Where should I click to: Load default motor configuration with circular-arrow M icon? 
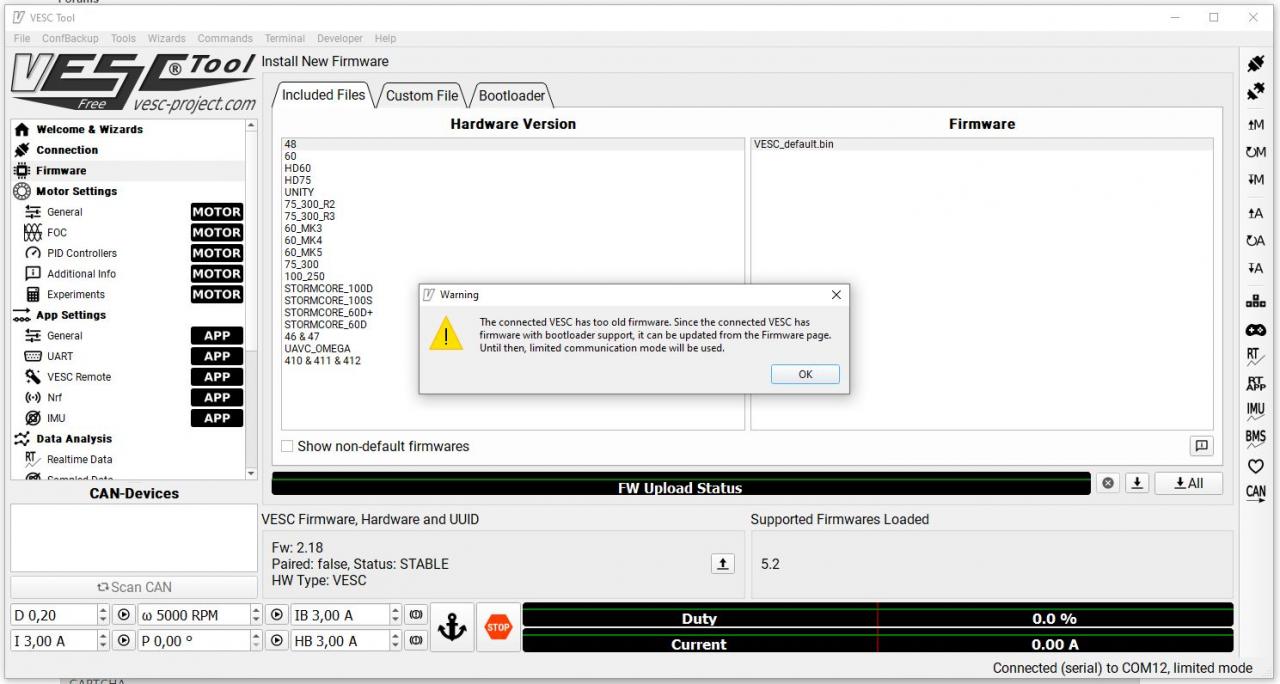[x=1256, y=152]
